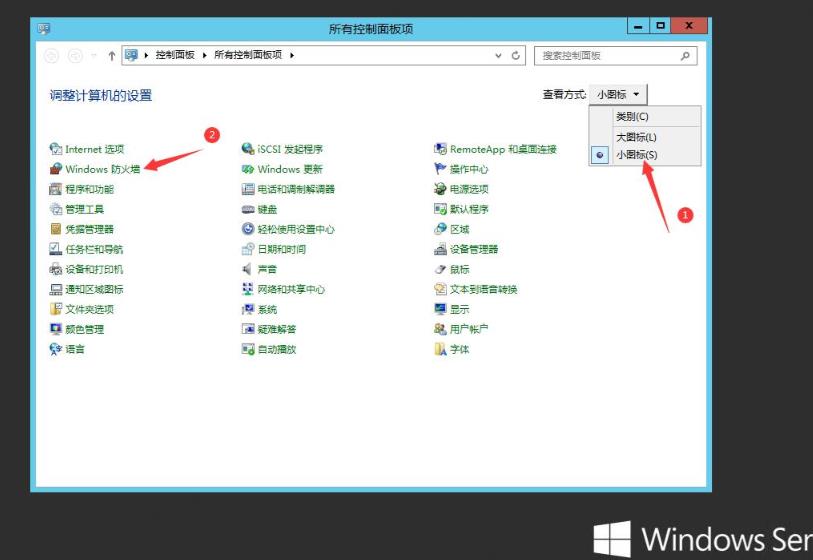Click the 字体 fonts icon

click(x=440, y=349)
